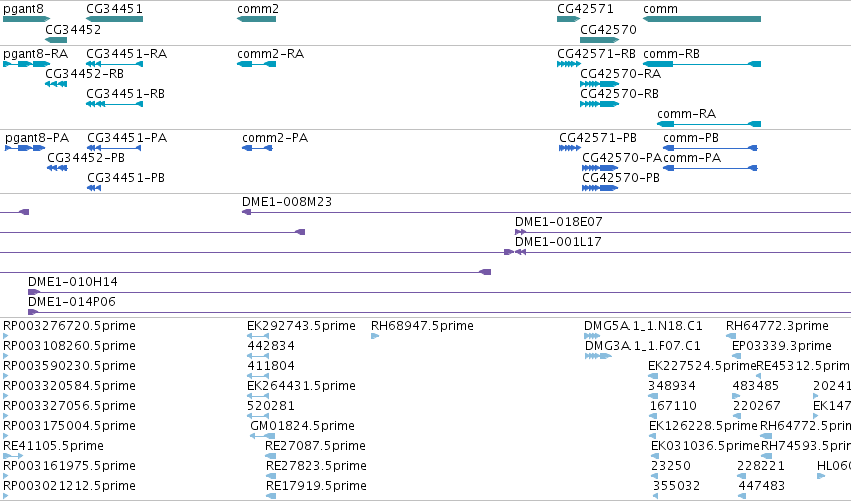Click the pgant8-RA transcript
Image resolution: width=851 pixels, height=501 pixels.
(x=26, y=64)
